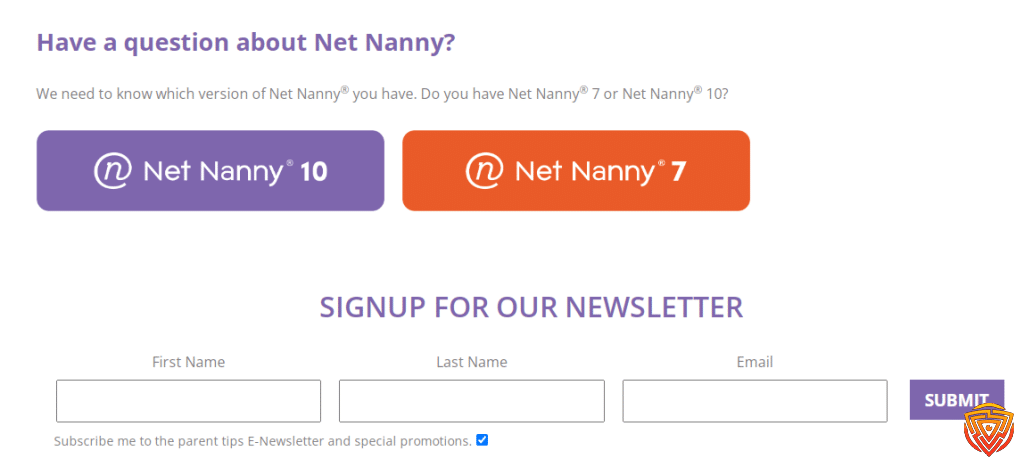Click the version question paragraph text
Viewport: 1024px width, 467px height.
[382, 93]
